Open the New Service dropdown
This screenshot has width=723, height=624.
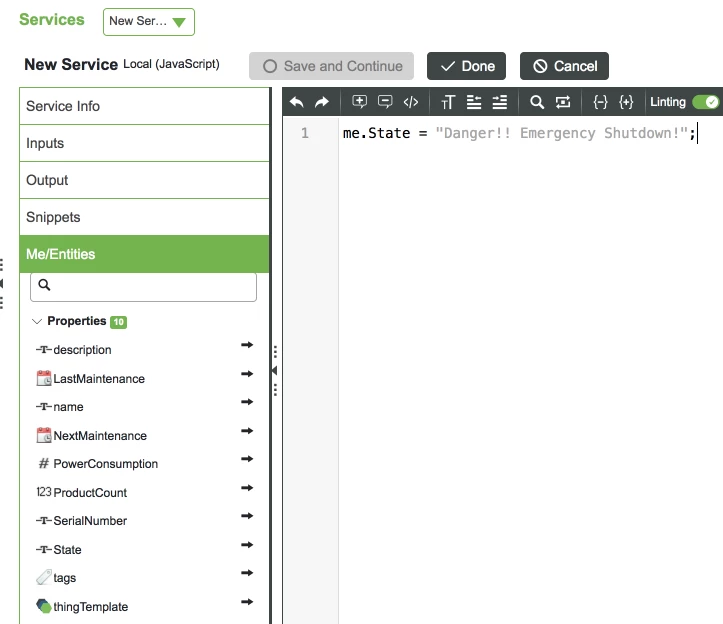pyautogui.click(x=148, y=22)
